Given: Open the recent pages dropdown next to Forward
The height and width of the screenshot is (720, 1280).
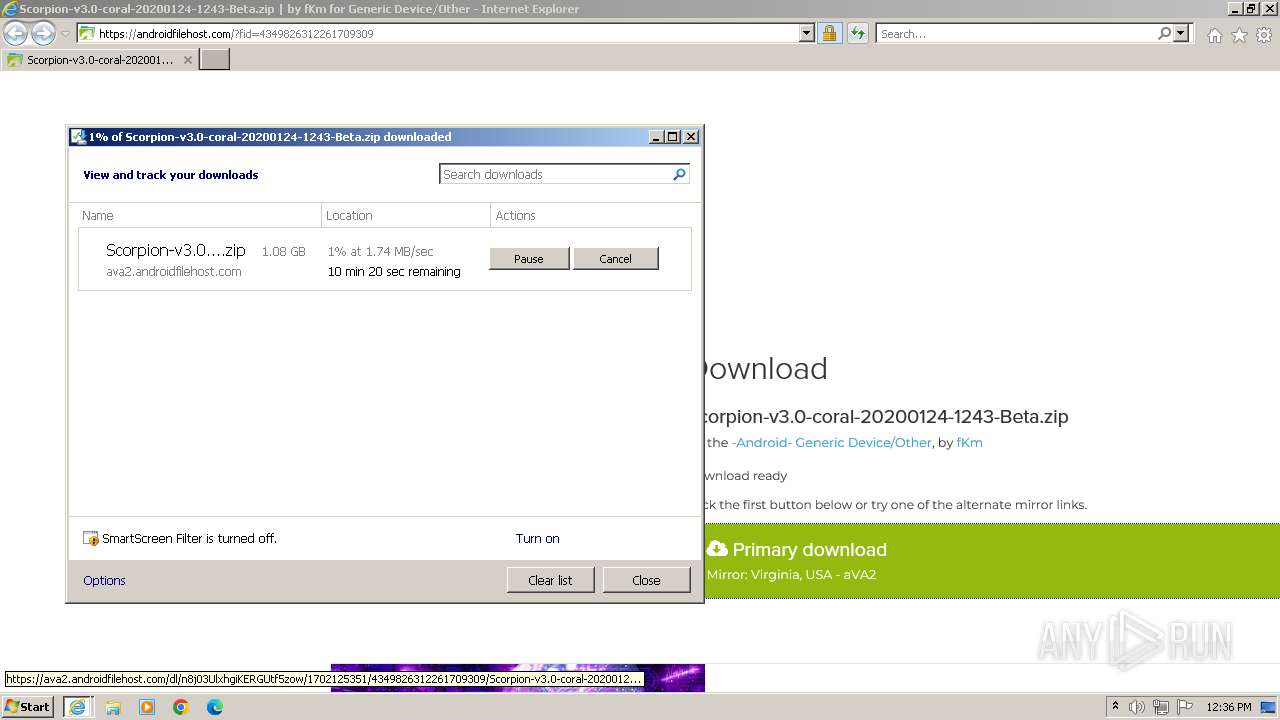Looking at the screenshot, I should click(x=66, y=34).
